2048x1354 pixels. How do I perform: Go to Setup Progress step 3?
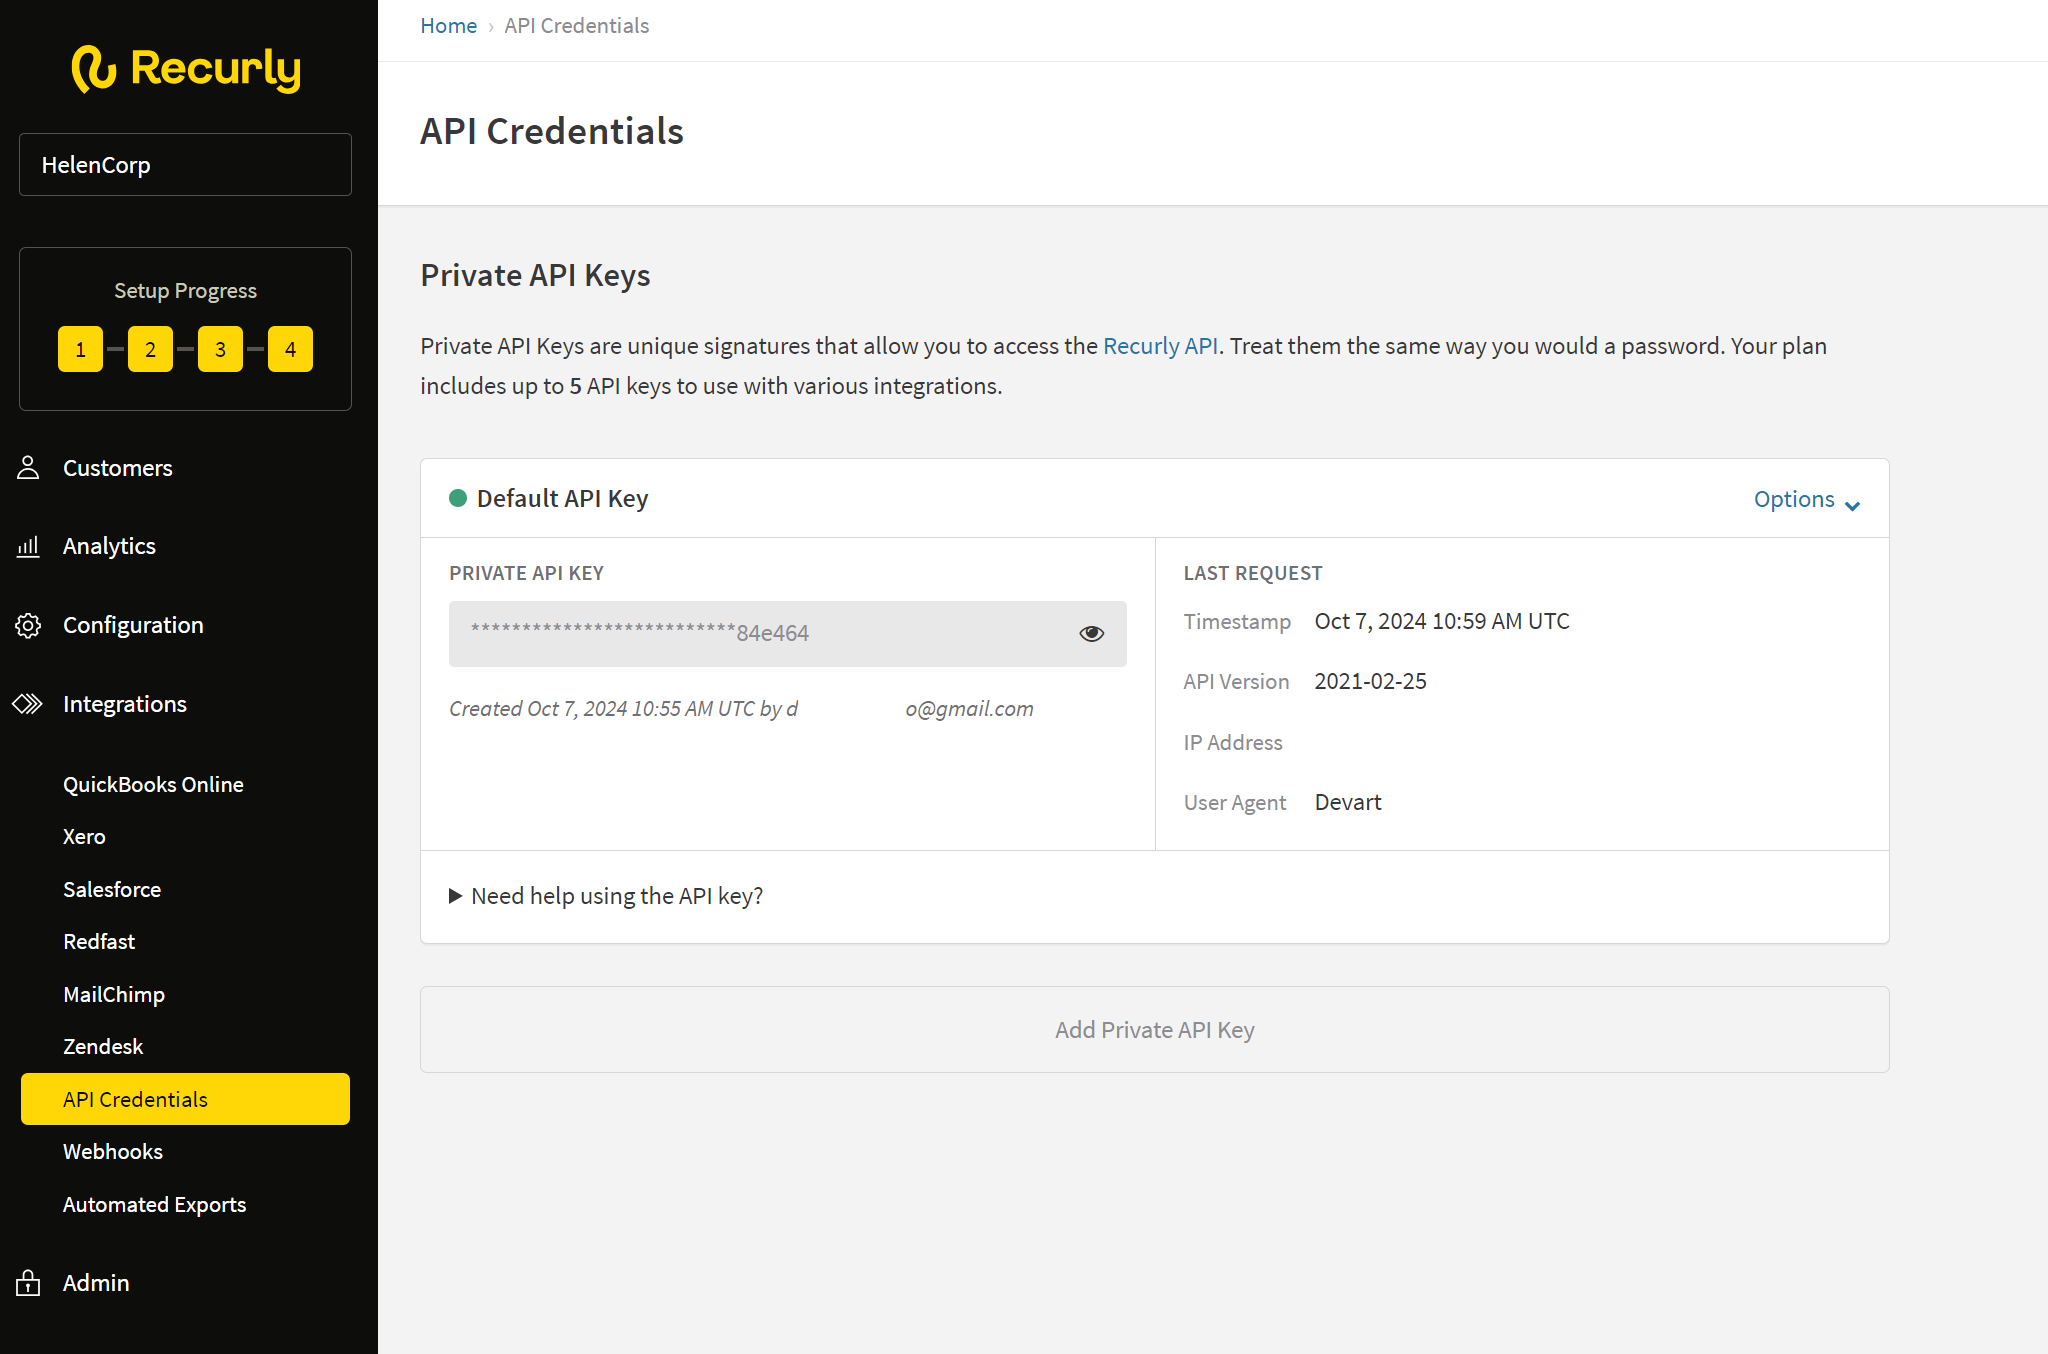[220, 349]
